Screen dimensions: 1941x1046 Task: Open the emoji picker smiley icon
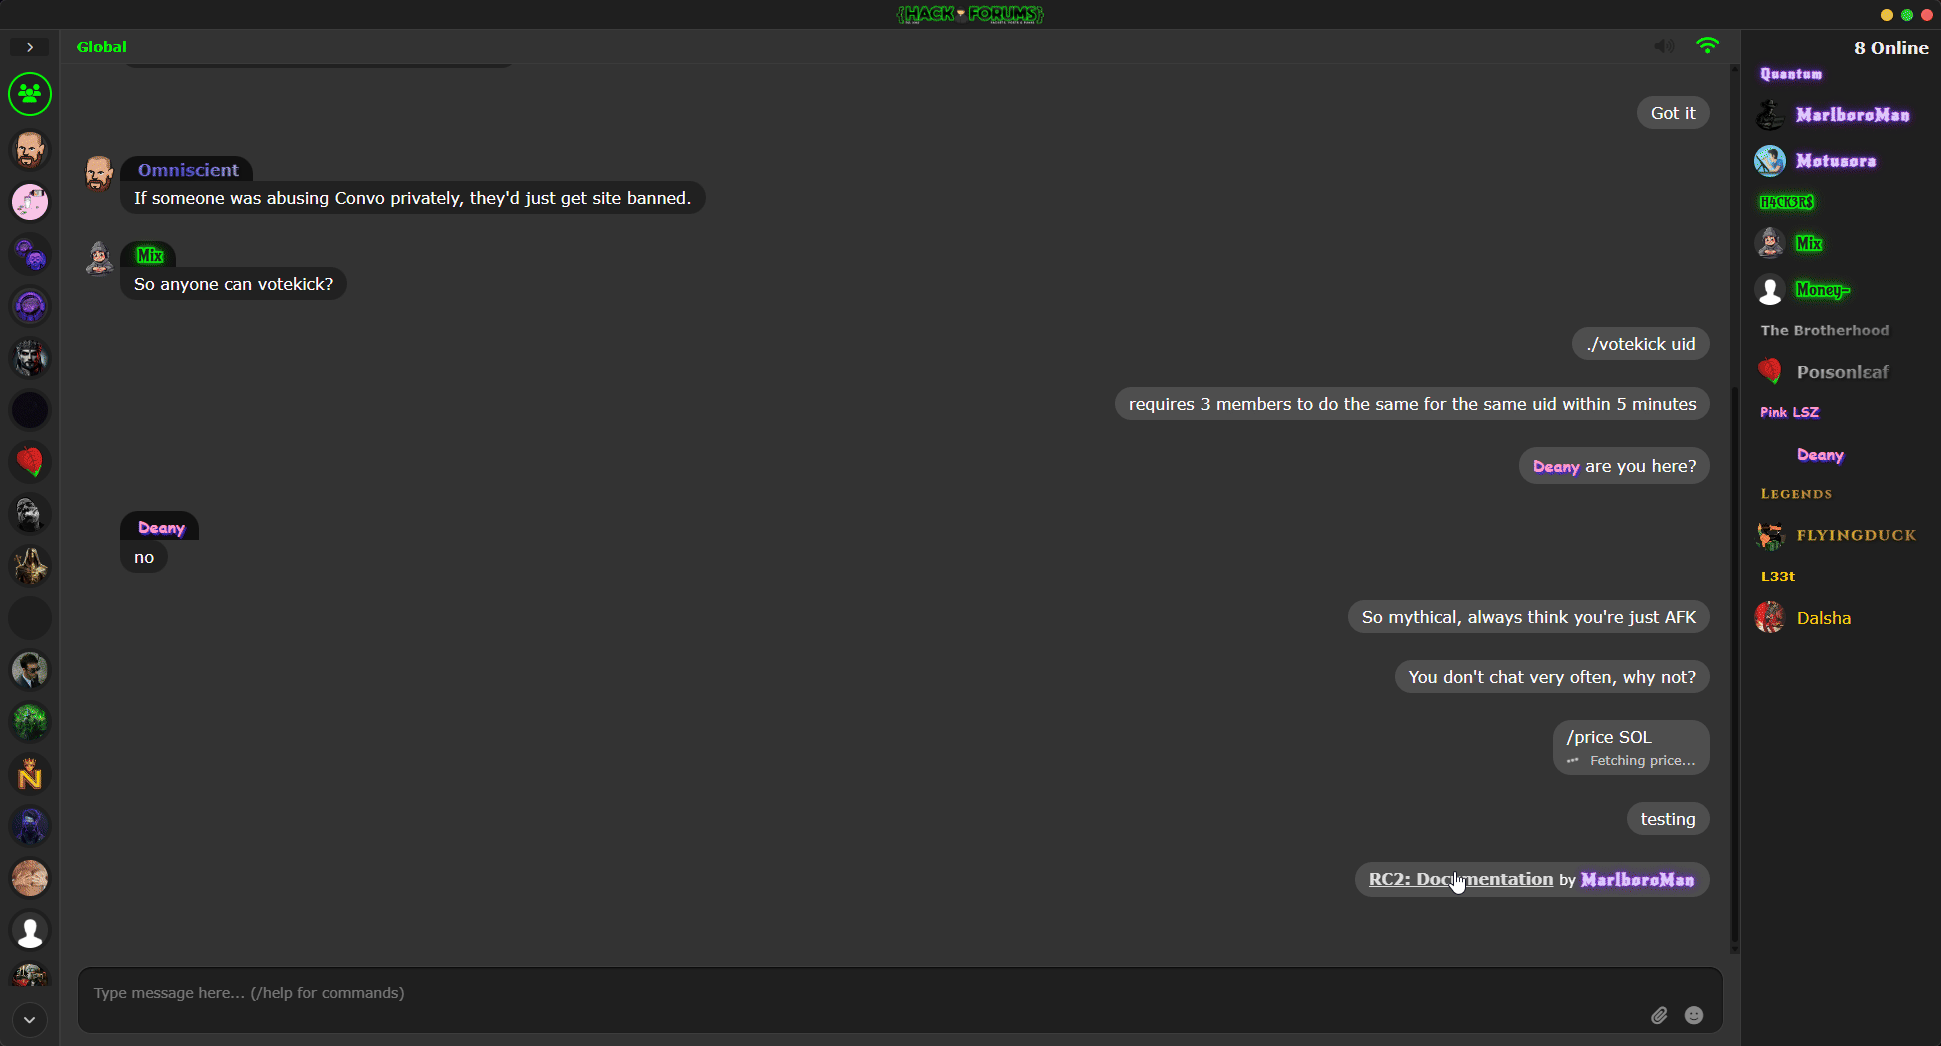1694,1015
